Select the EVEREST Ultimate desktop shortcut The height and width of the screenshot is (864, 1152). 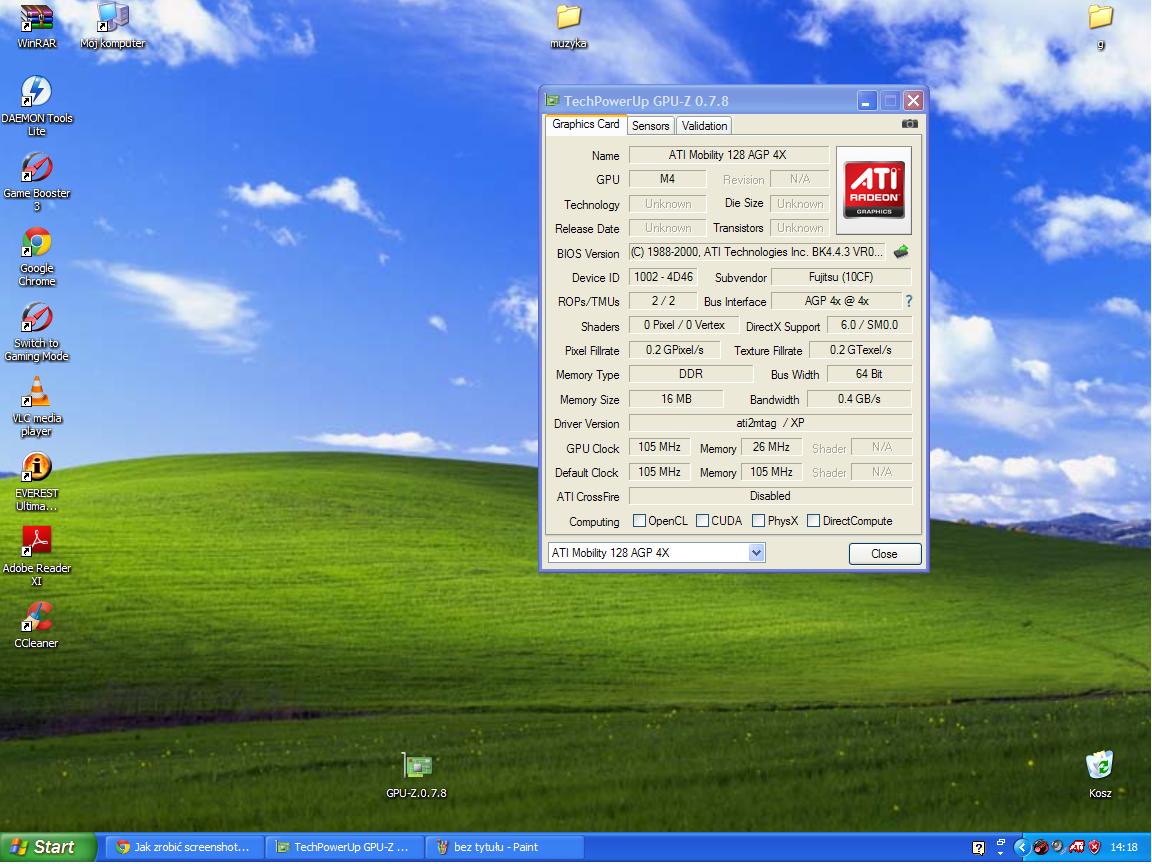click(x=36, y=481)
